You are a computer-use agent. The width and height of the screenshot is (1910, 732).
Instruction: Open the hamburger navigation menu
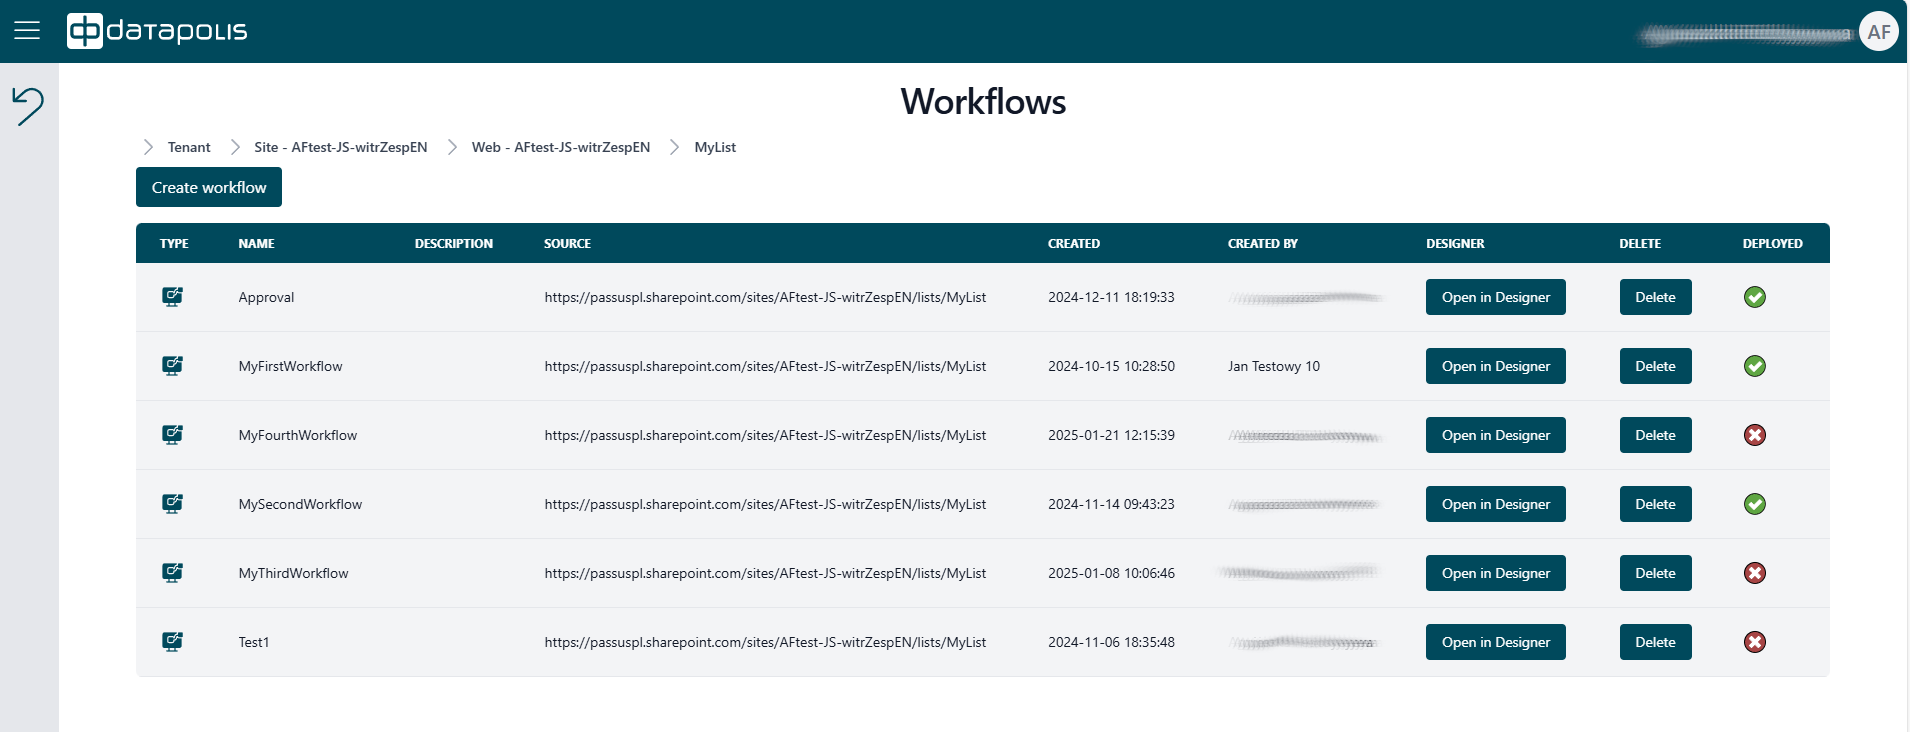click(x=27, y=31)
